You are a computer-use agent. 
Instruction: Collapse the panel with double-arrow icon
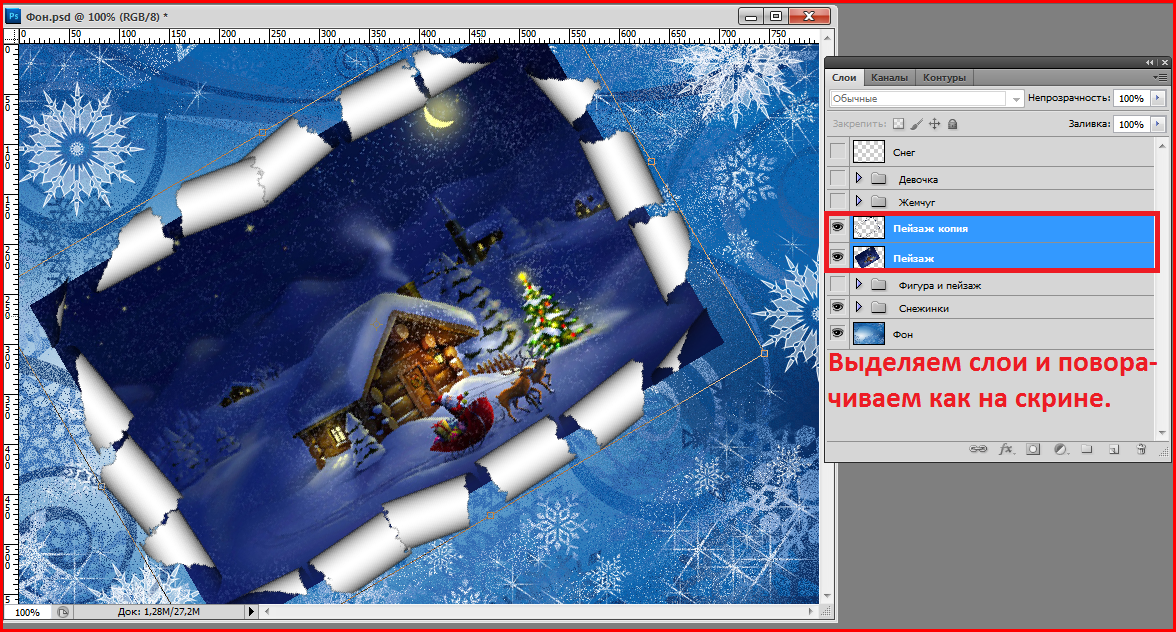point(1150,63)
